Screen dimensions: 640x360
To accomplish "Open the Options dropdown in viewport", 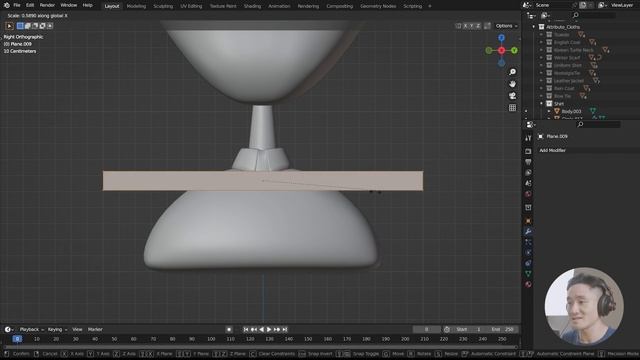I will (x=507, y=26).
